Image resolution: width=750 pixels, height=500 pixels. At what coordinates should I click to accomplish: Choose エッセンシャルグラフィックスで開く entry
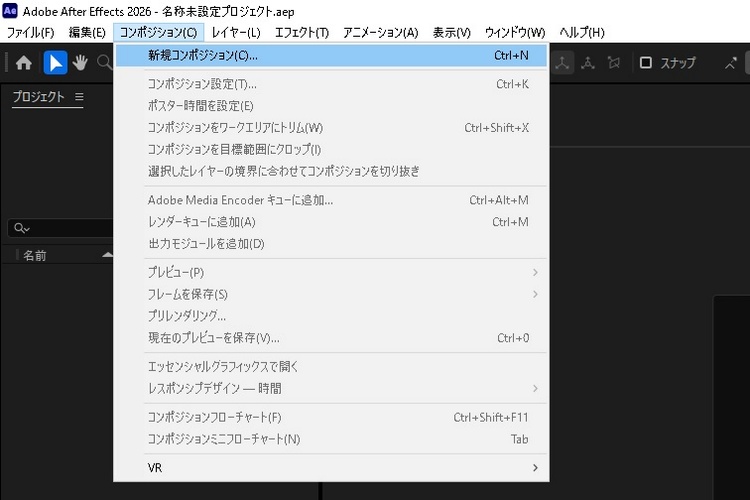click(331, 367)
